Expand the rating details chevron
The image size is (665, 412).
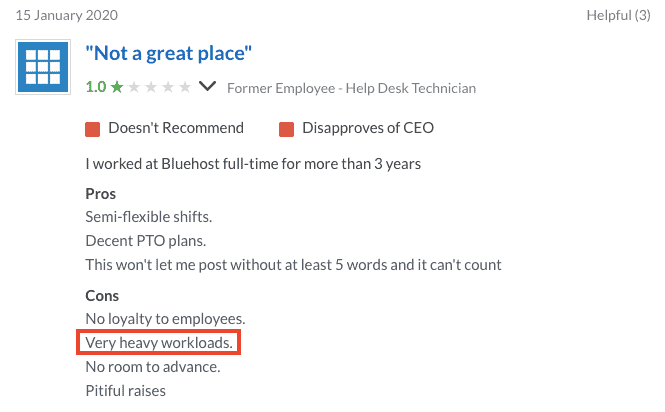(x=208, y=86)
